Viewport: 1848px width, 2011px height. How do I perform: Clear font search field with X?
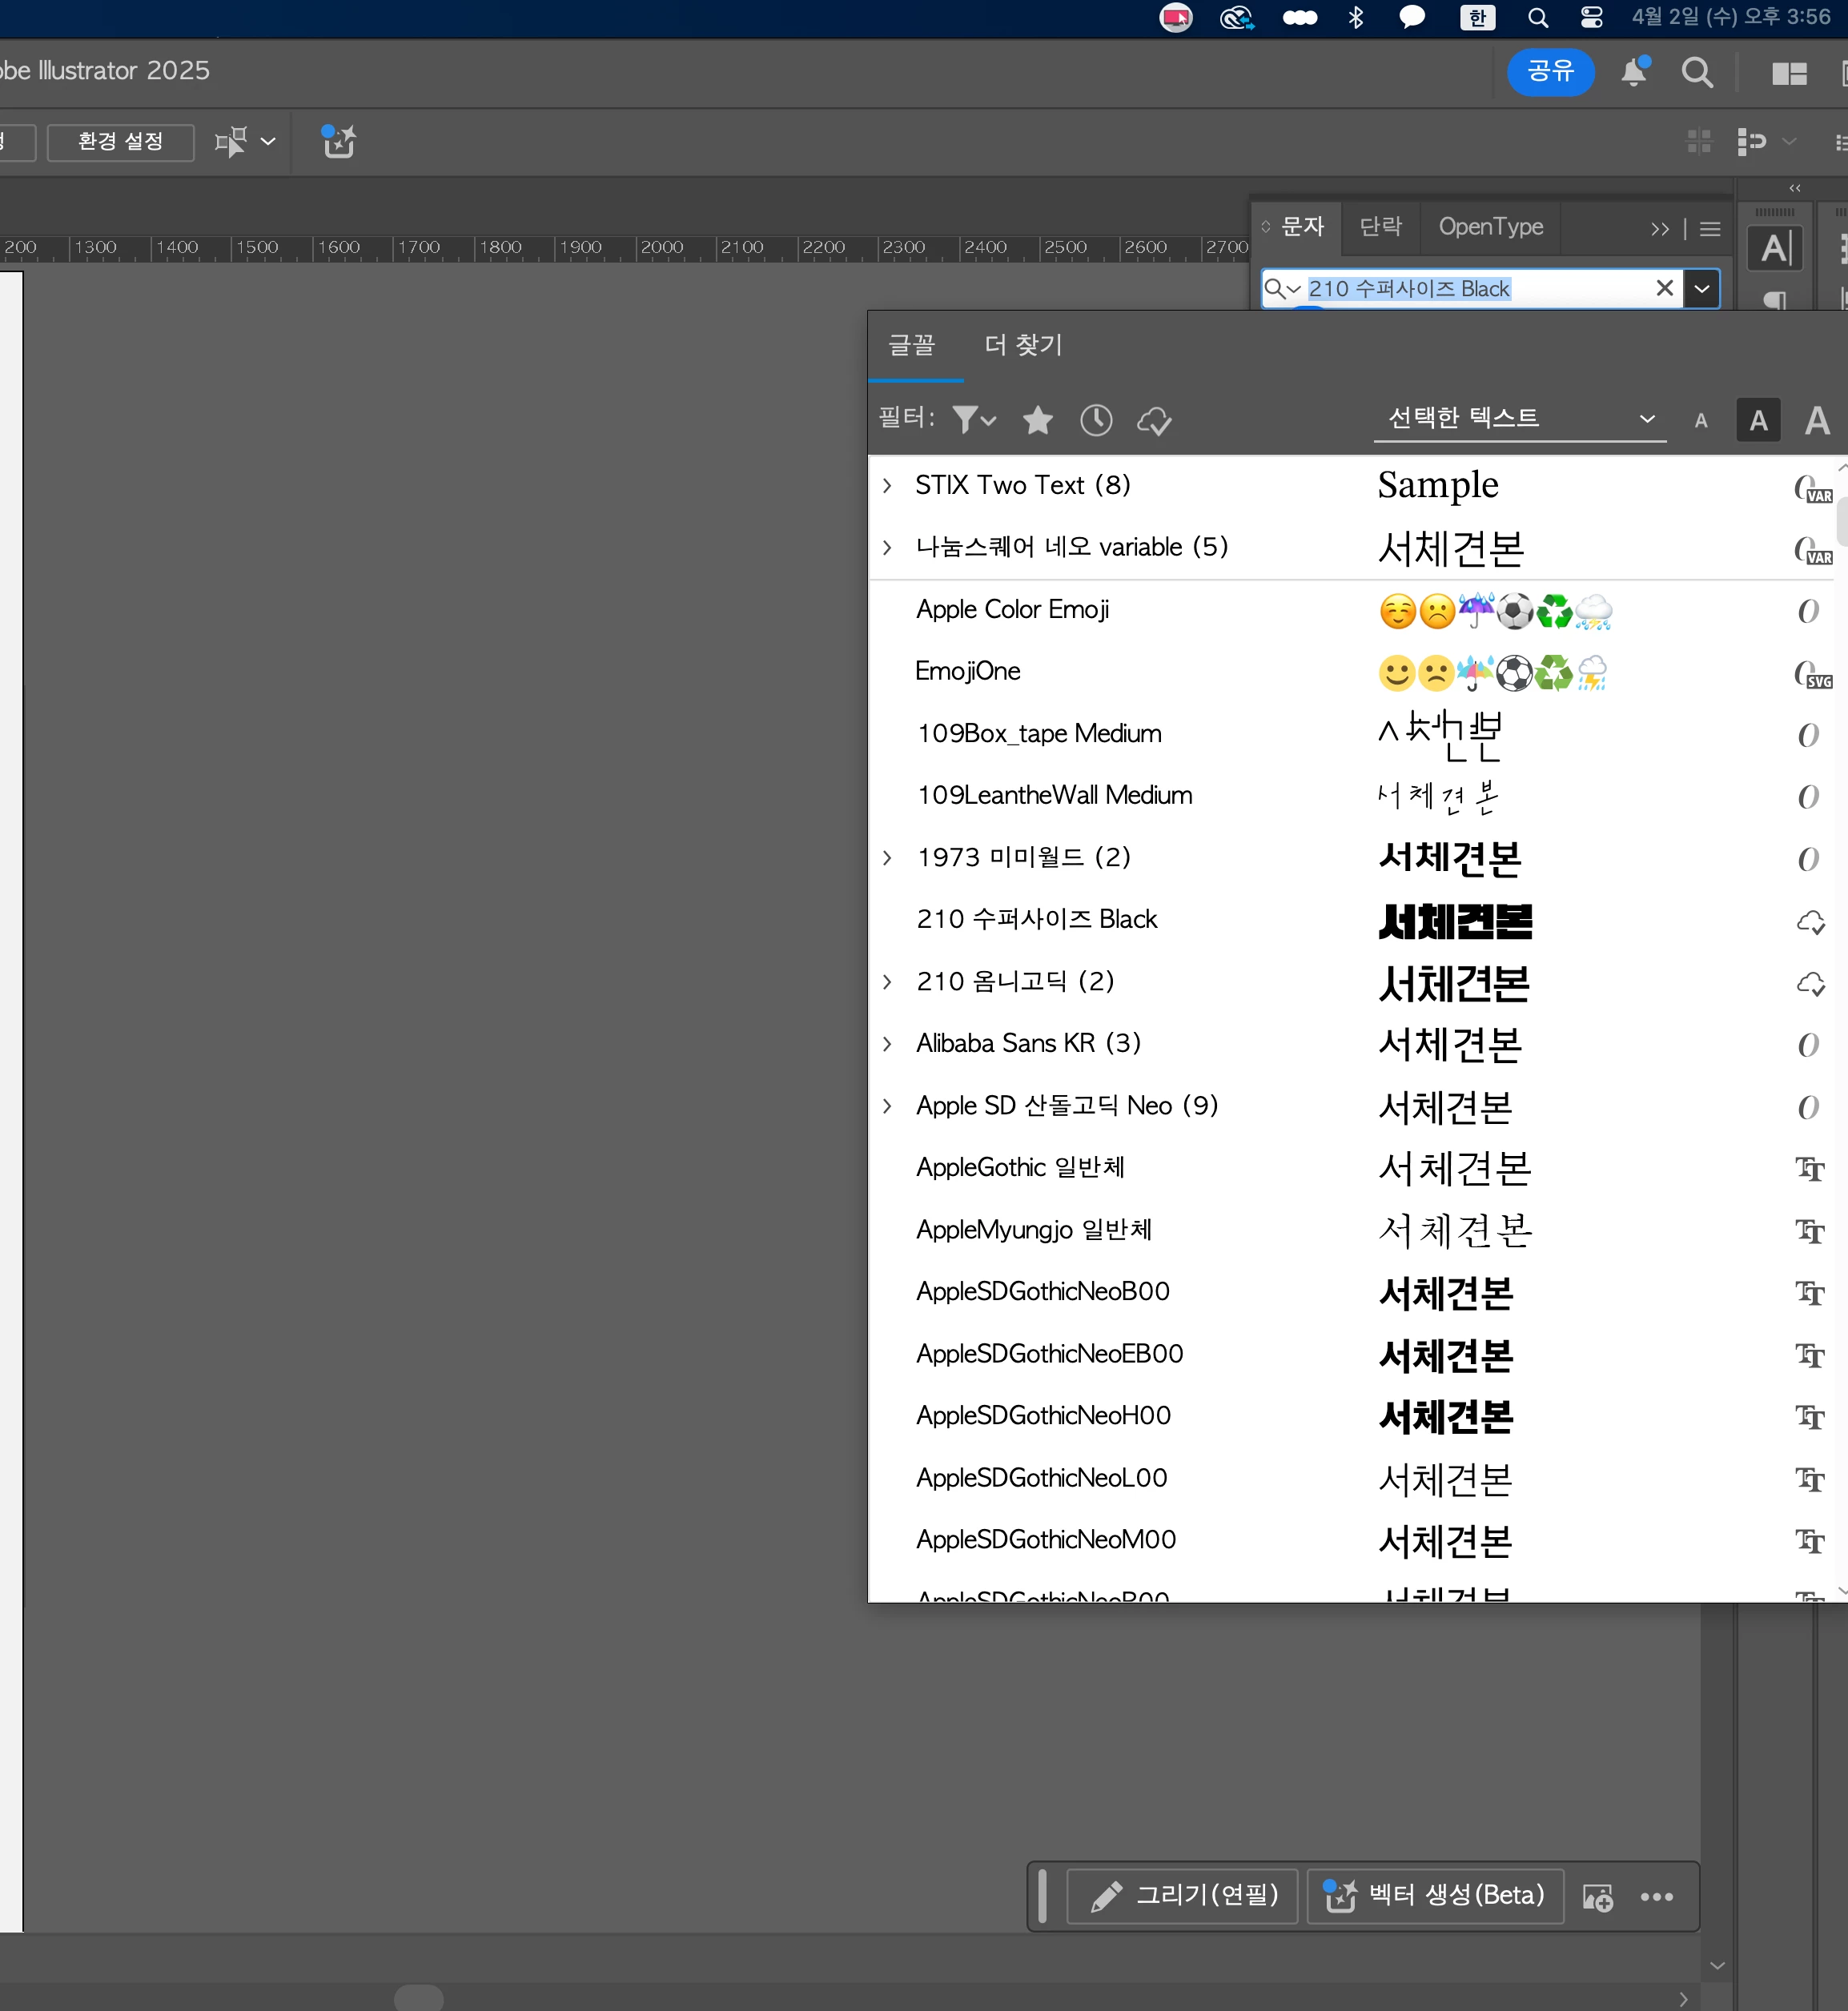(x=1664, y=288)
